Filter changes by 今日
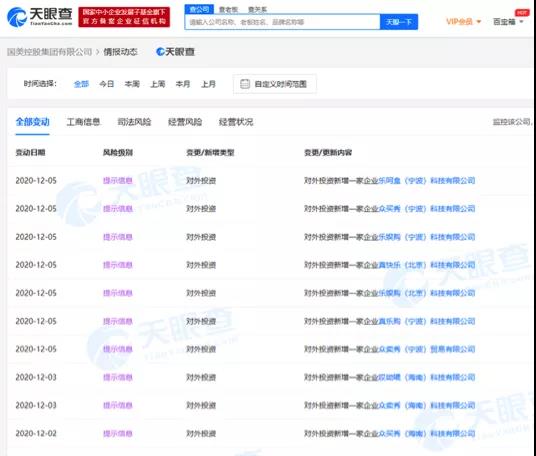 click(106, 84)
